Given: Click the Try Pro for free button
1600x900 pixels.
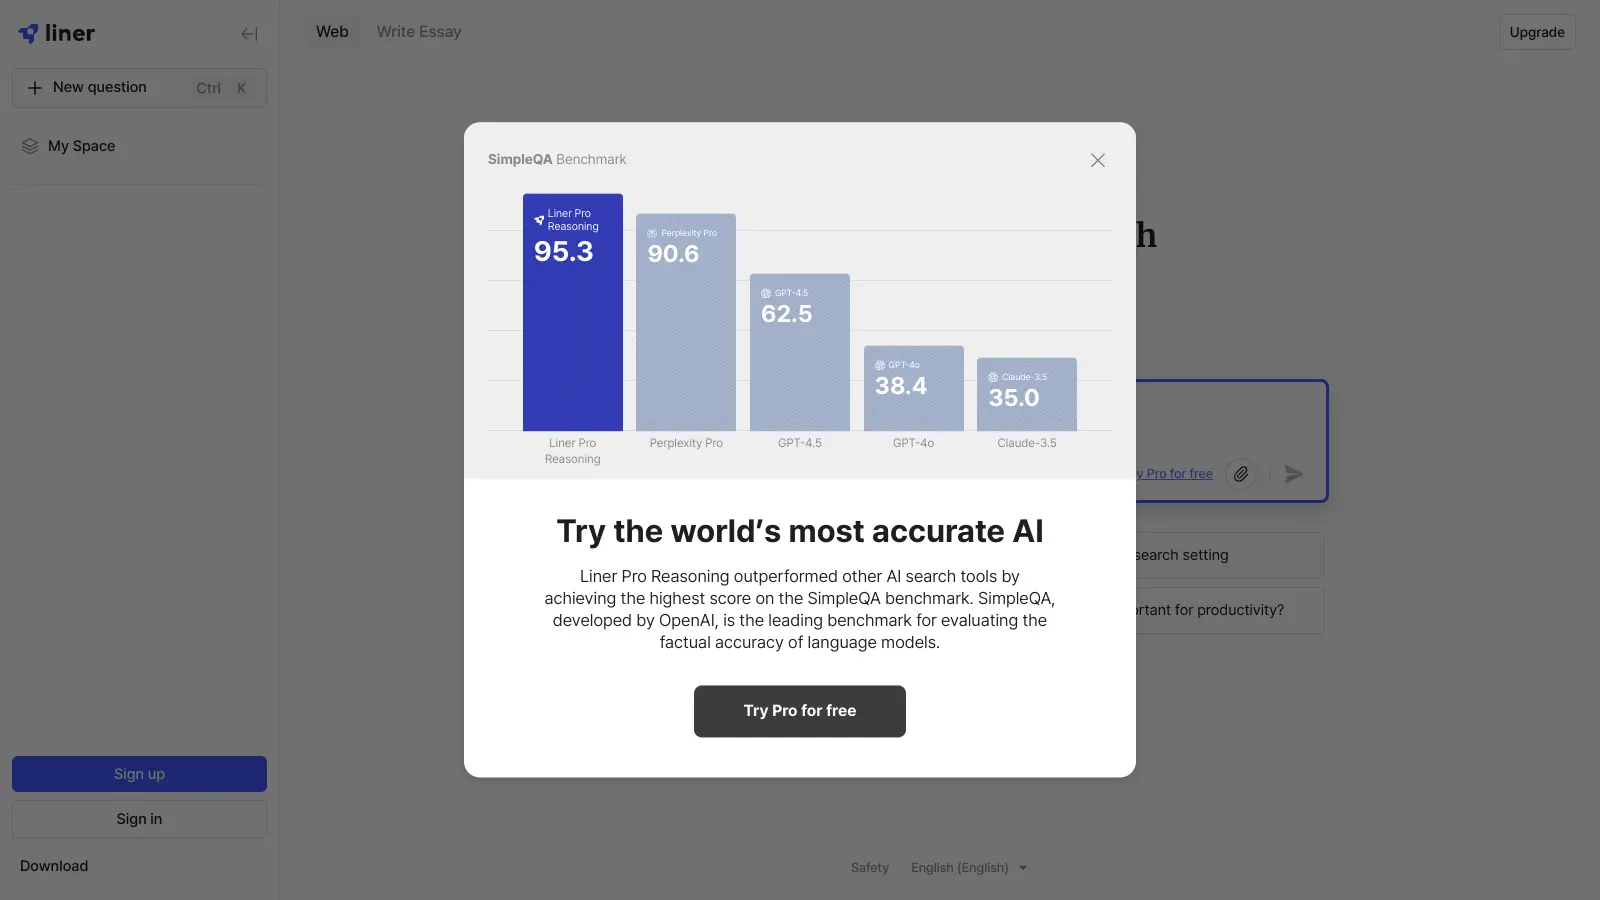Looking at the screenshot, I should (800, 711).
